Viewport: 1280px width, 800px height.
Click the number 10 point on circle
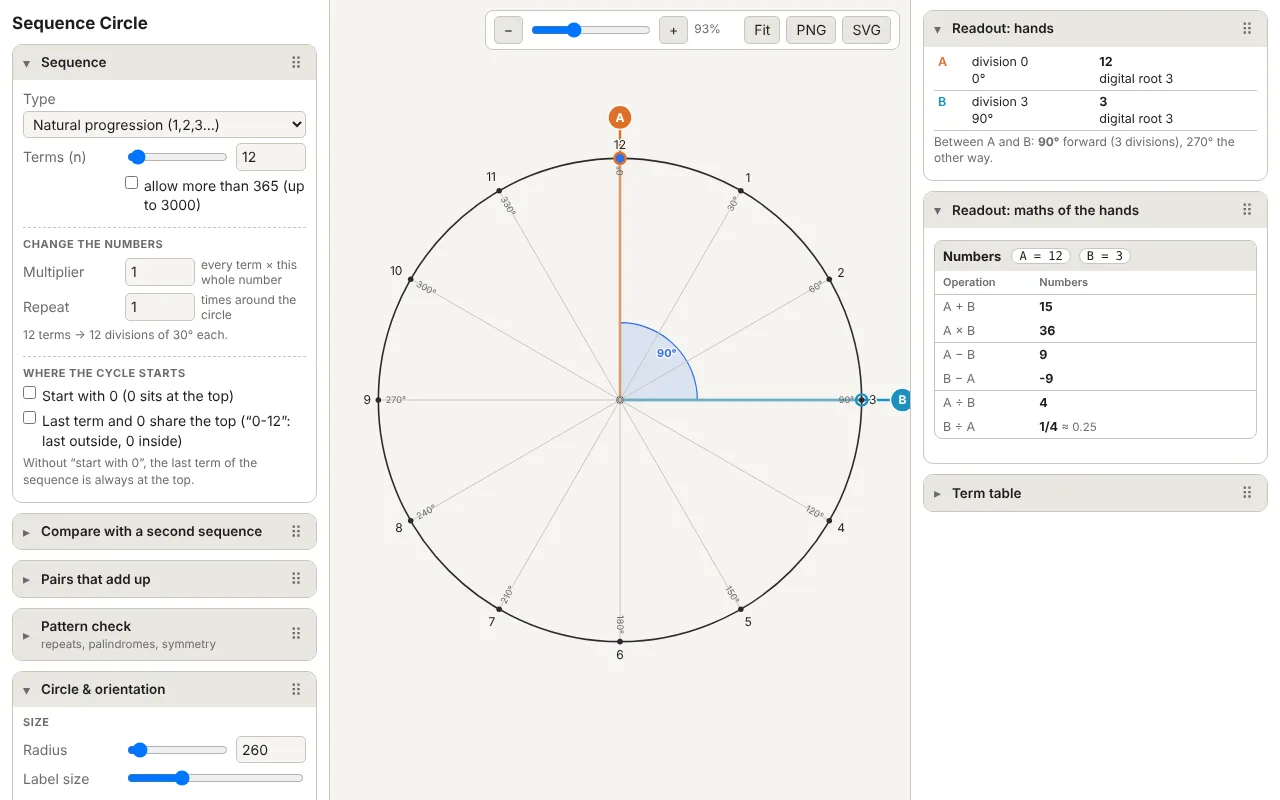point(411,279)
